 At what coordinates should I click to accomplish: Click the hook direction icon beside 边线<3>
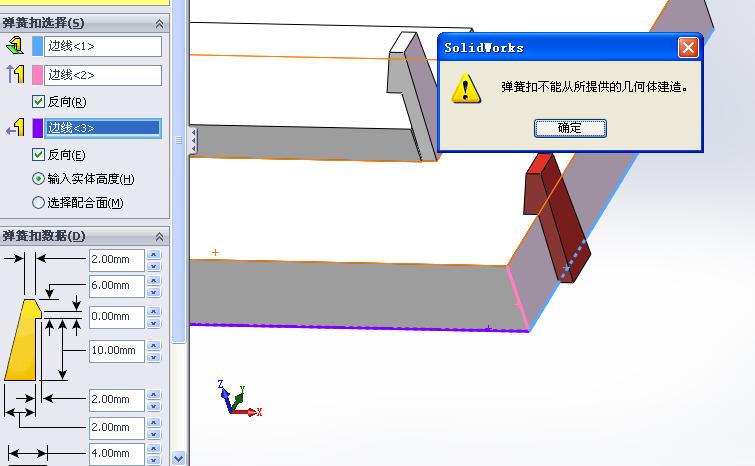15,128
